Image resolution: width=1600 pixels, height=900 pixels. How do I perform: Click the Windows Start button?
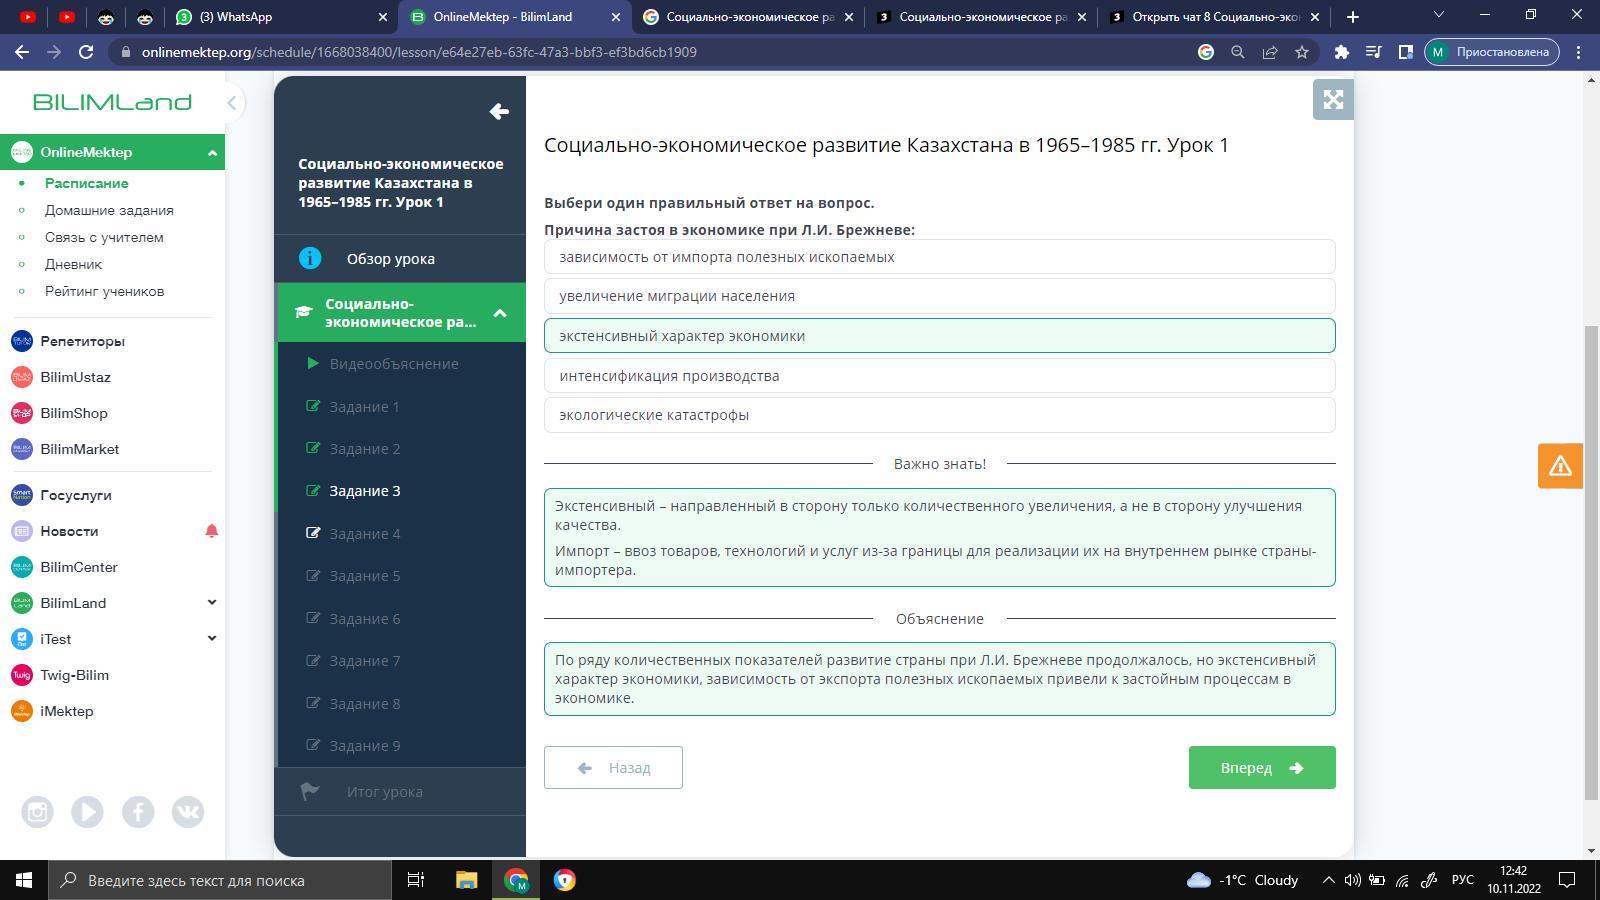24,880
